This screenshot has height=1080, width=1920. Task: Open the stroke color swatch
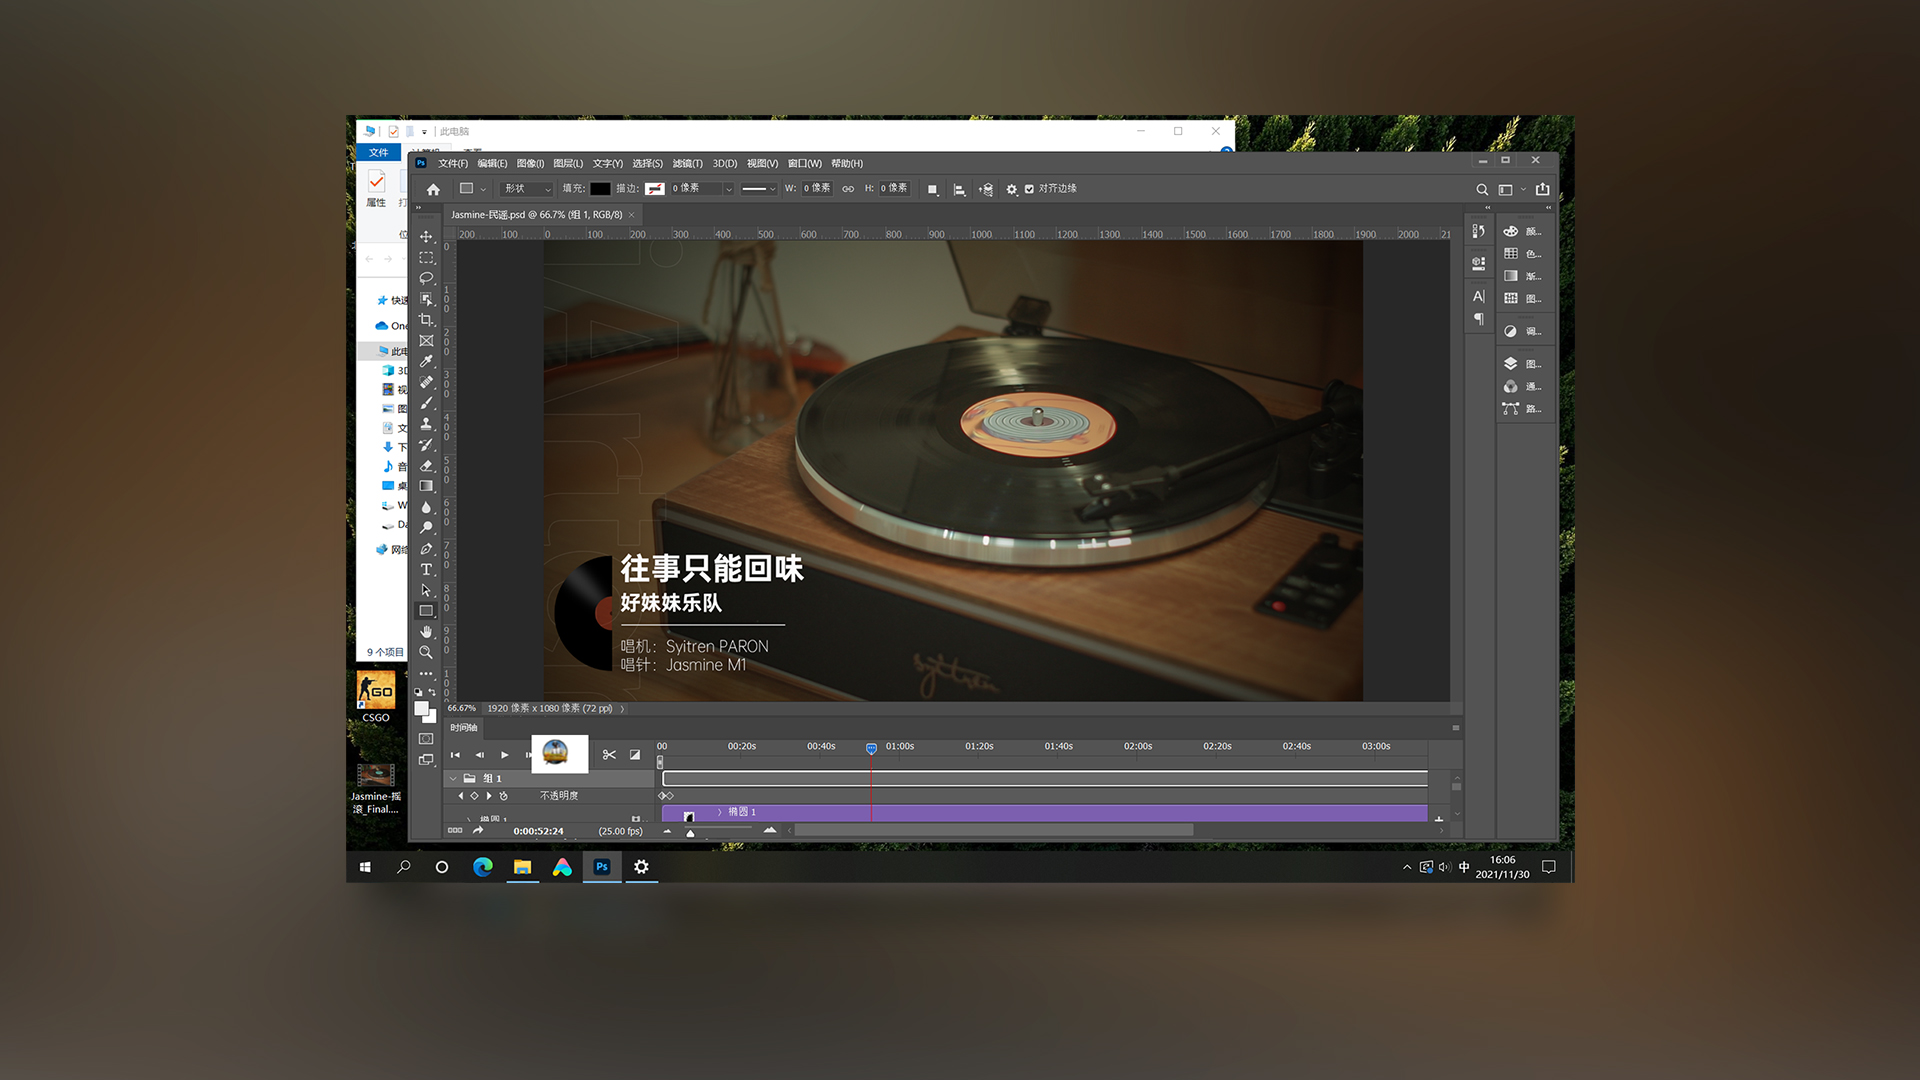click(x=655, y=189)
